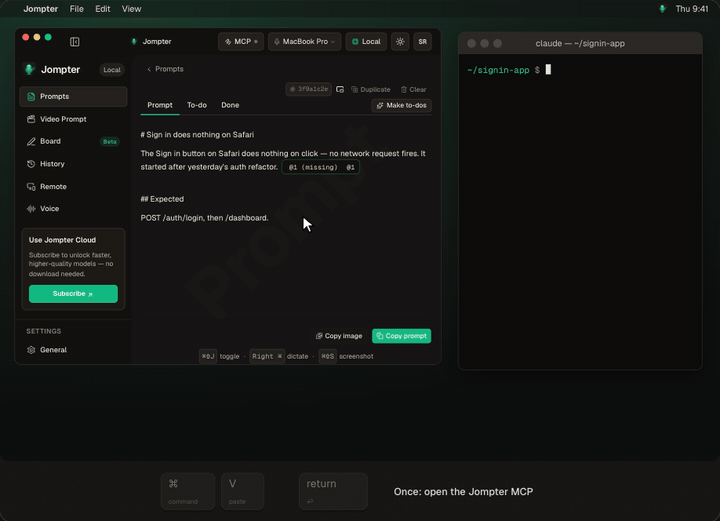Open Remote in the sidebar
The width and height of the screenshot is (720, 521).
[73, 186]
